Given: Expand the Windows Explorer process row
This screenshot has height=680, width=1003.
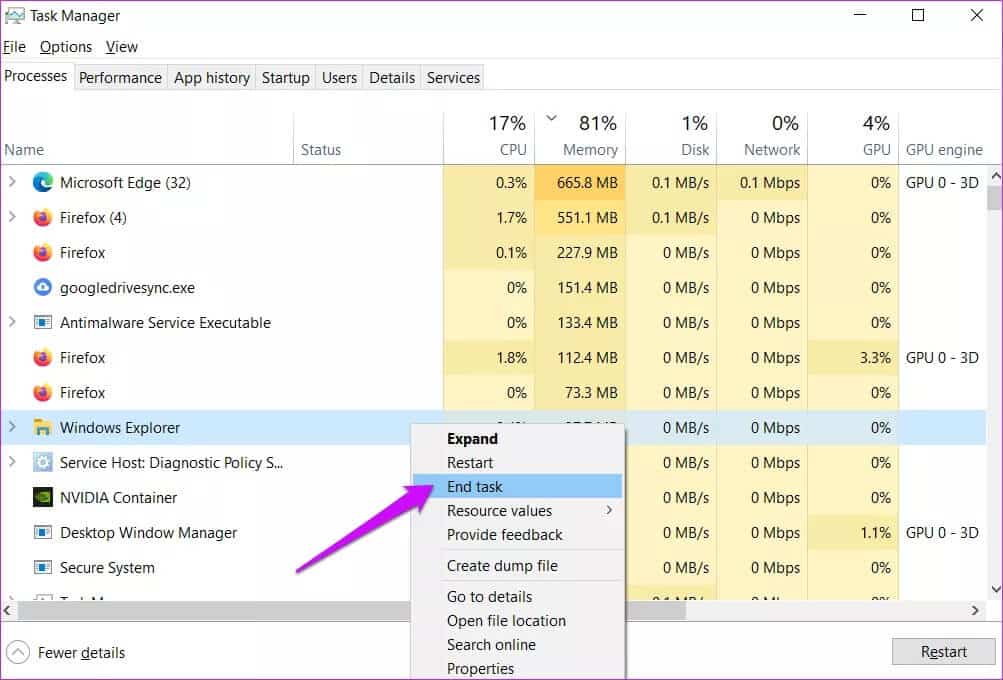Looking at the screenshot, I should point(12,427).
